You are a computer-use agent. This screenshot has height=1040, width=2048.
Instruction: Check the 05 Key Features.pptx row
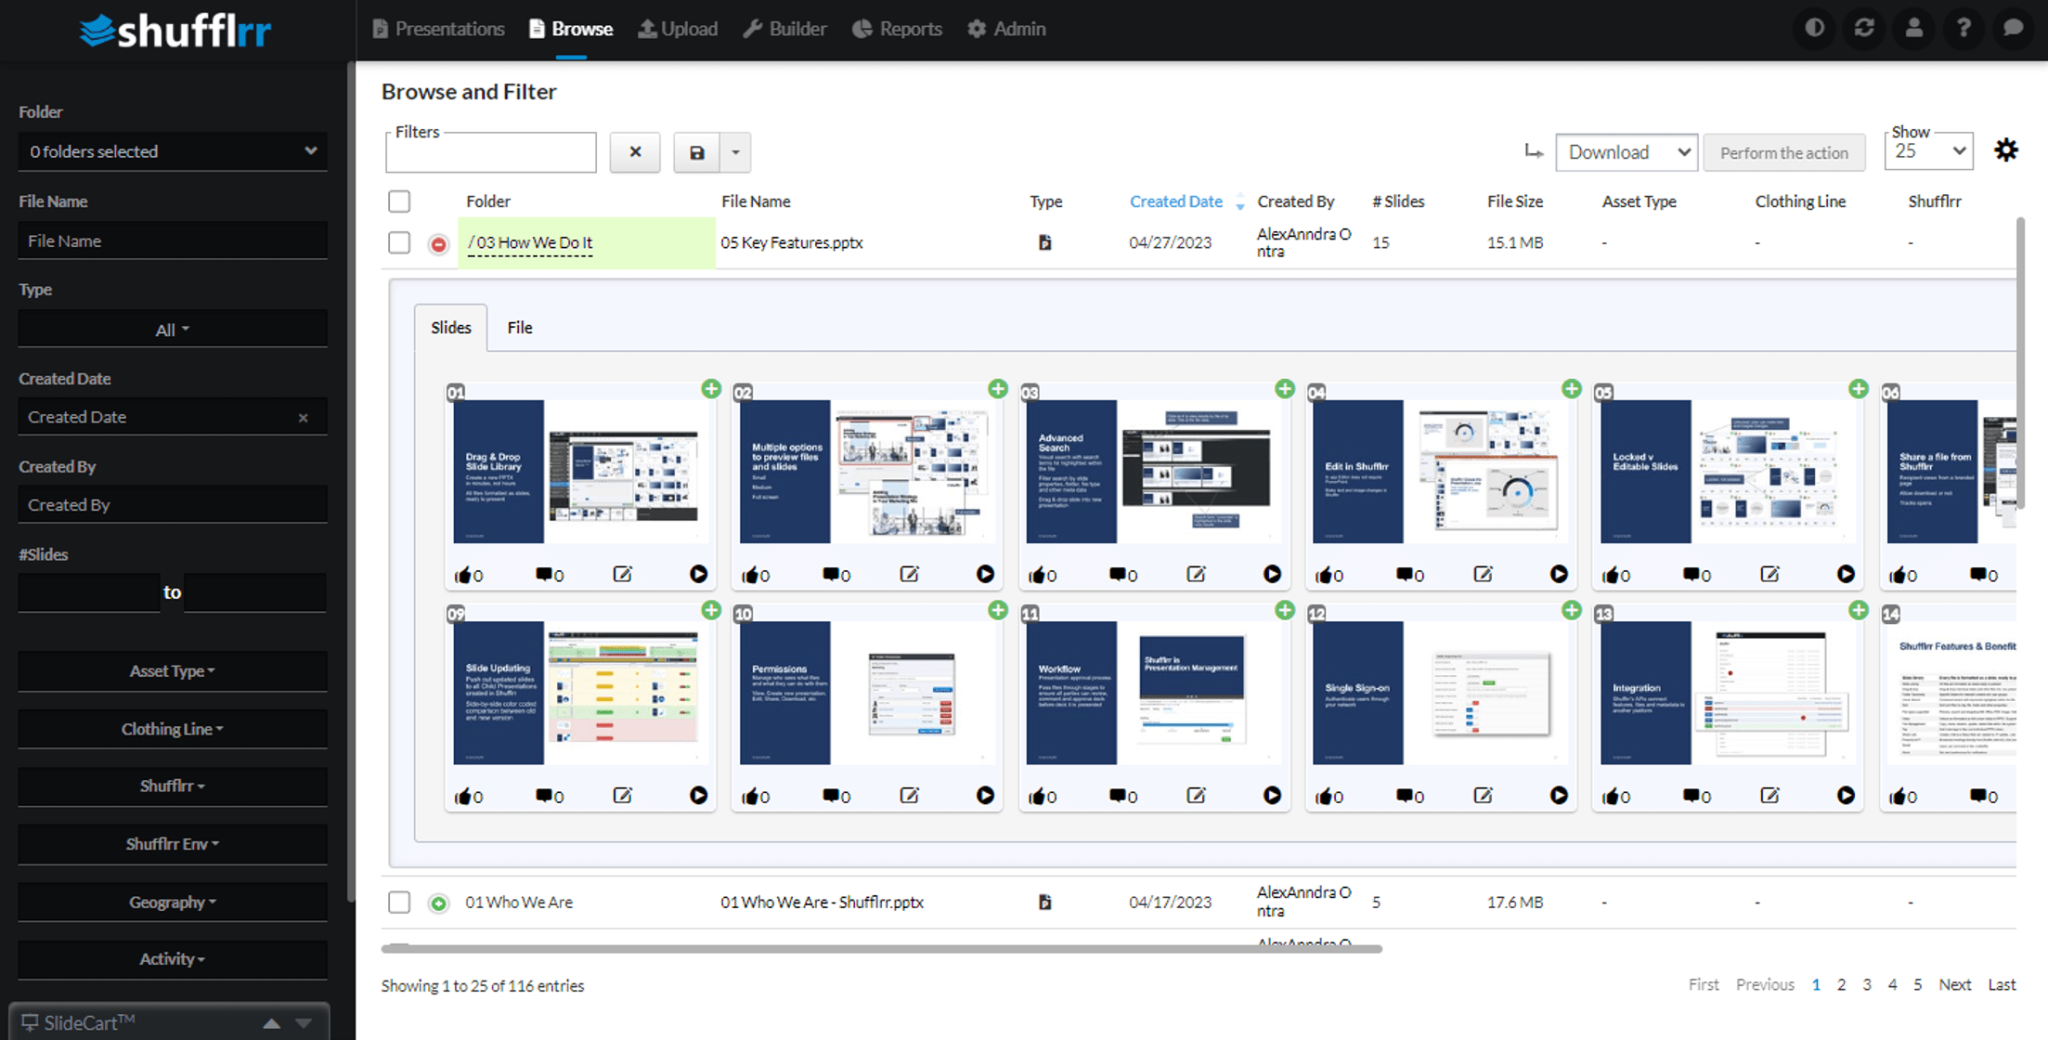(x=399, y=242)
